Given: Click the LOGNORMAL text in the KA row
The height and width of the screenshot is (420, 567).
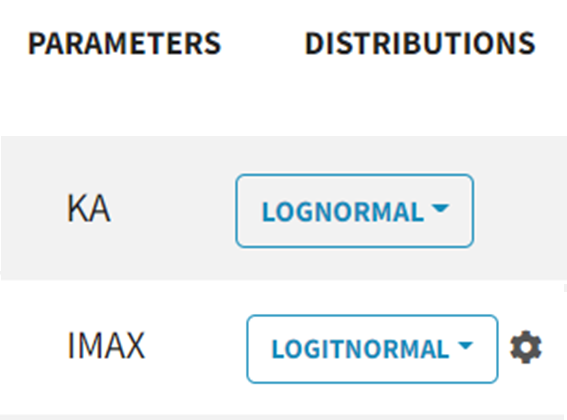Looking at the screenshot, I should [343, 212].
